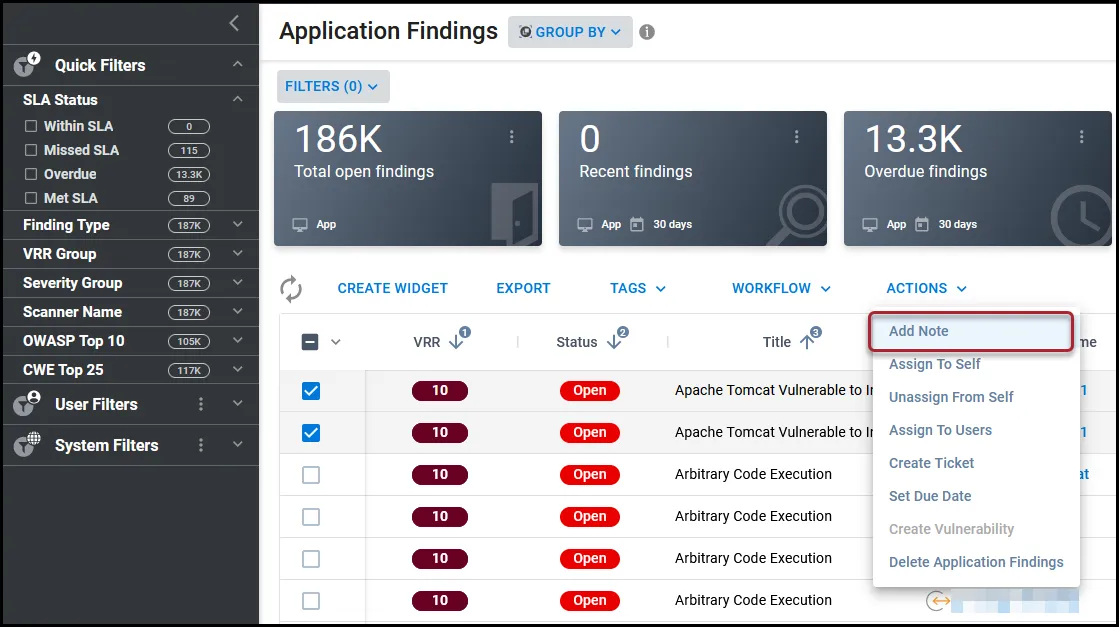The image size is (1119, 627).
Task: Open selection options arrow beside header checkbox
Action: click(335, 342)
